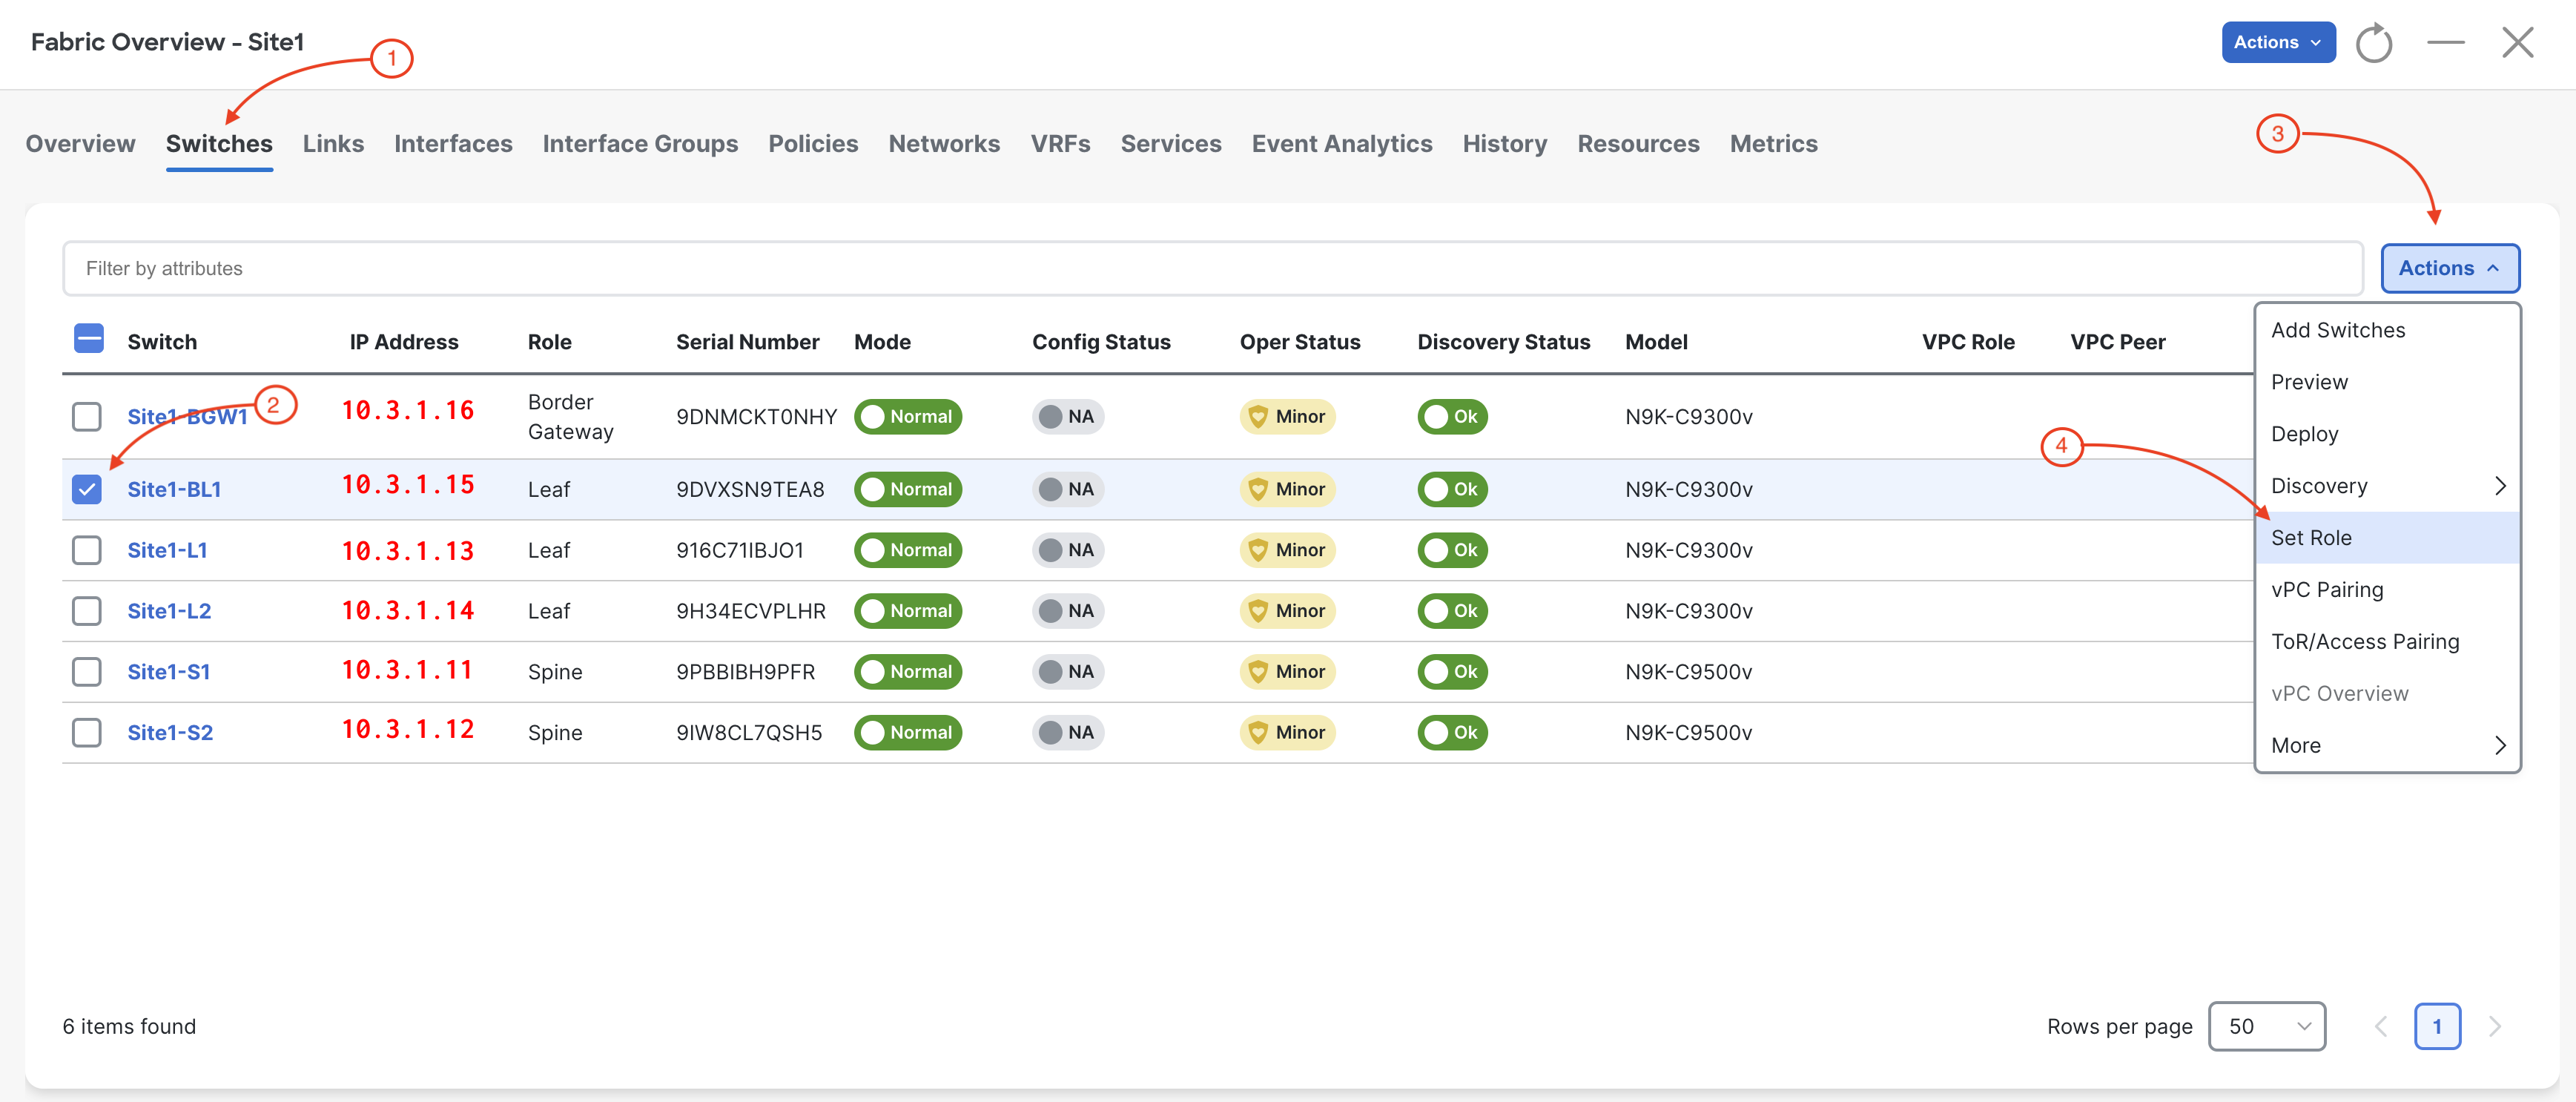This screenshot has height=1102, width=2576.
Task: Choose vPC Pairing from the menu
Action: tap(2387, 590)
